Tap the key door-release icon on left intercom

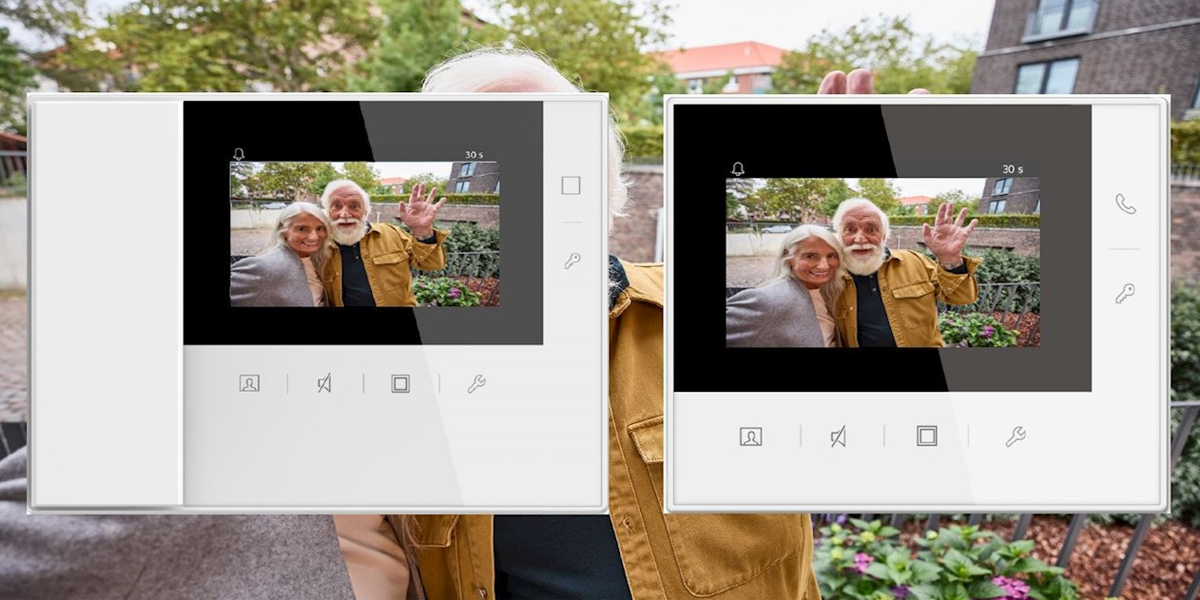click(571, 261)
